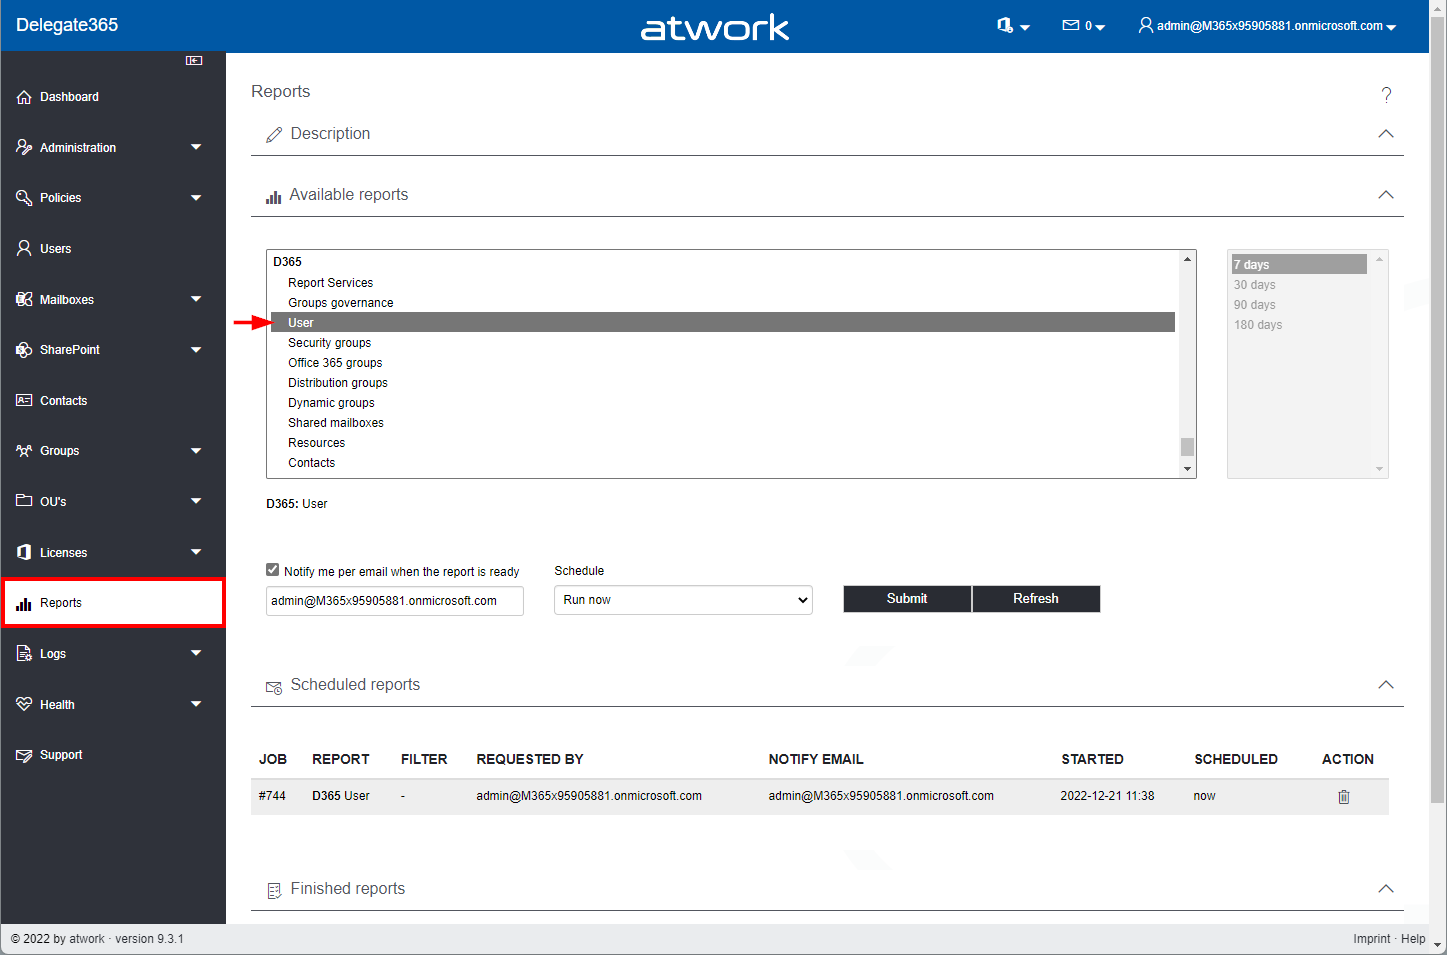This screenshot has height=955, width=1447.
Task: Open Contacts in the sidebar
Action: pos(63,401)
